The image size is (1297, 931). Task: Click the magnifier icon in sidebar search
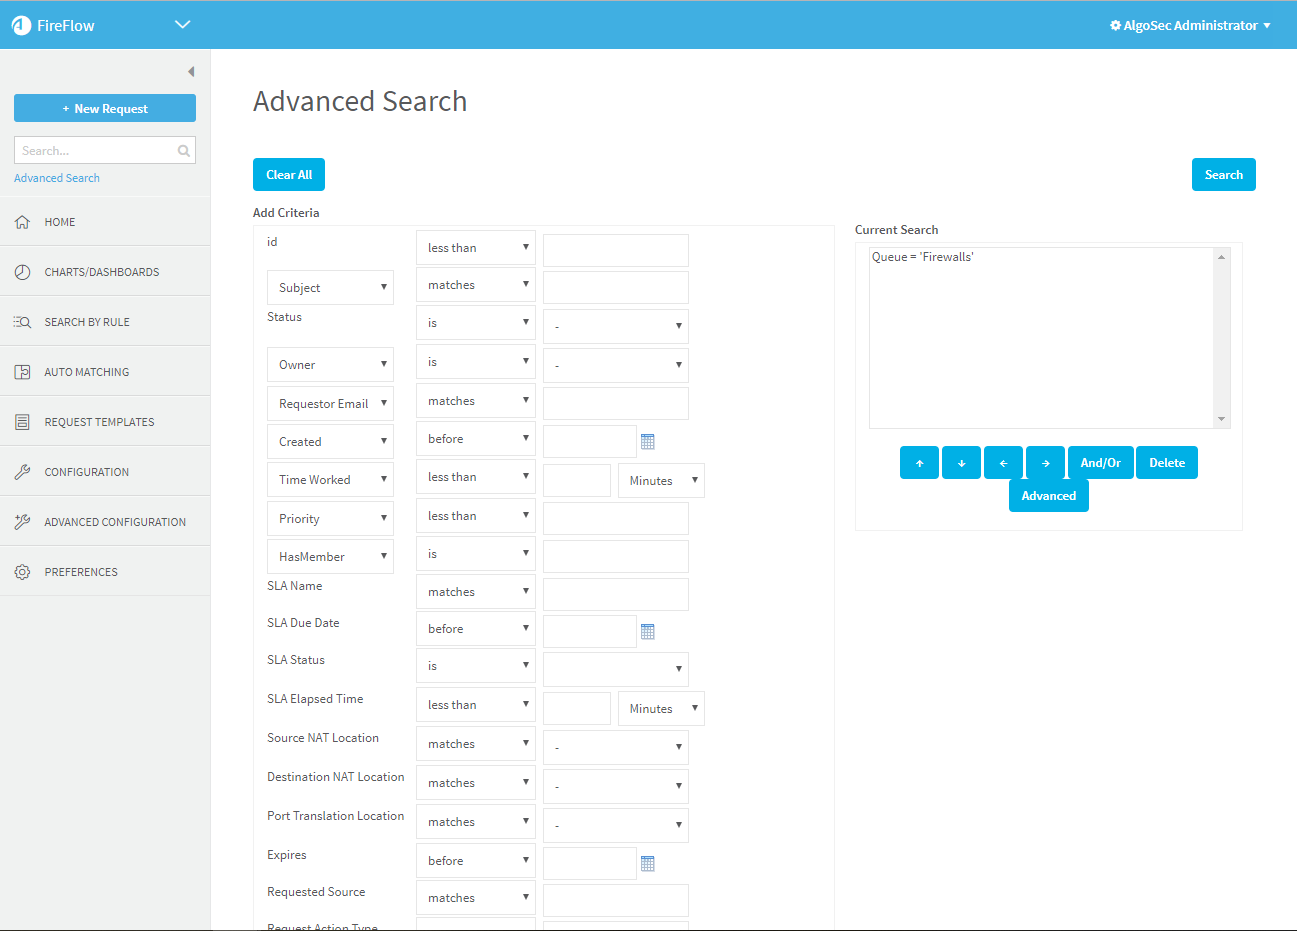point(184,151)
